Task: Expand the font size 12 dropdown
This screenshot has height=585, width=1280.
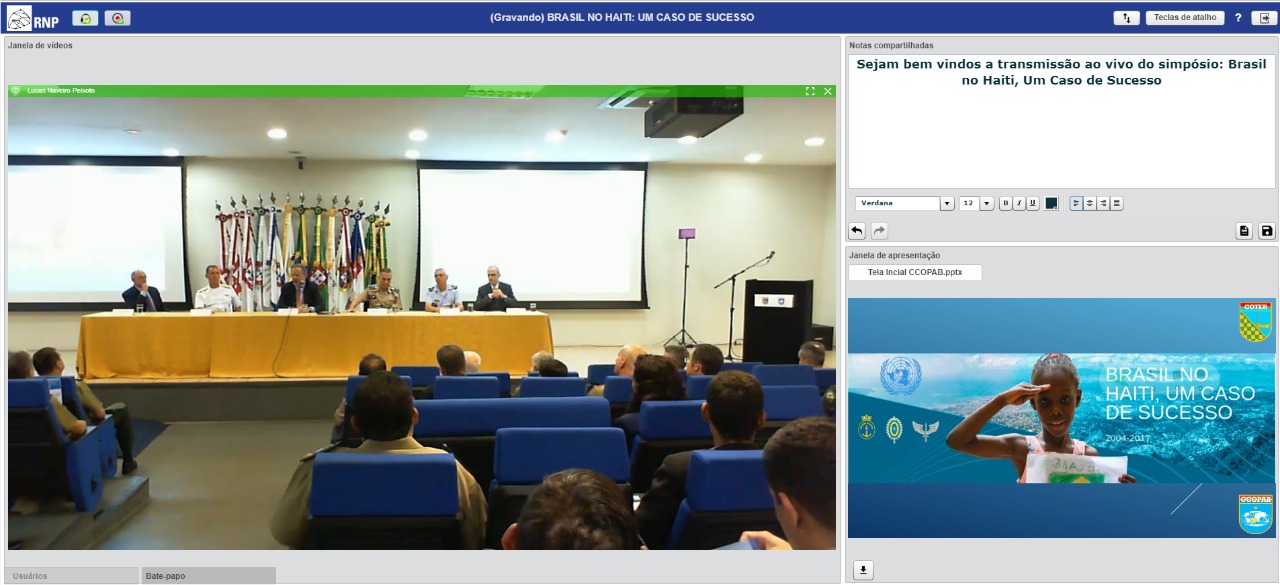Action: [x=986, y=204]
